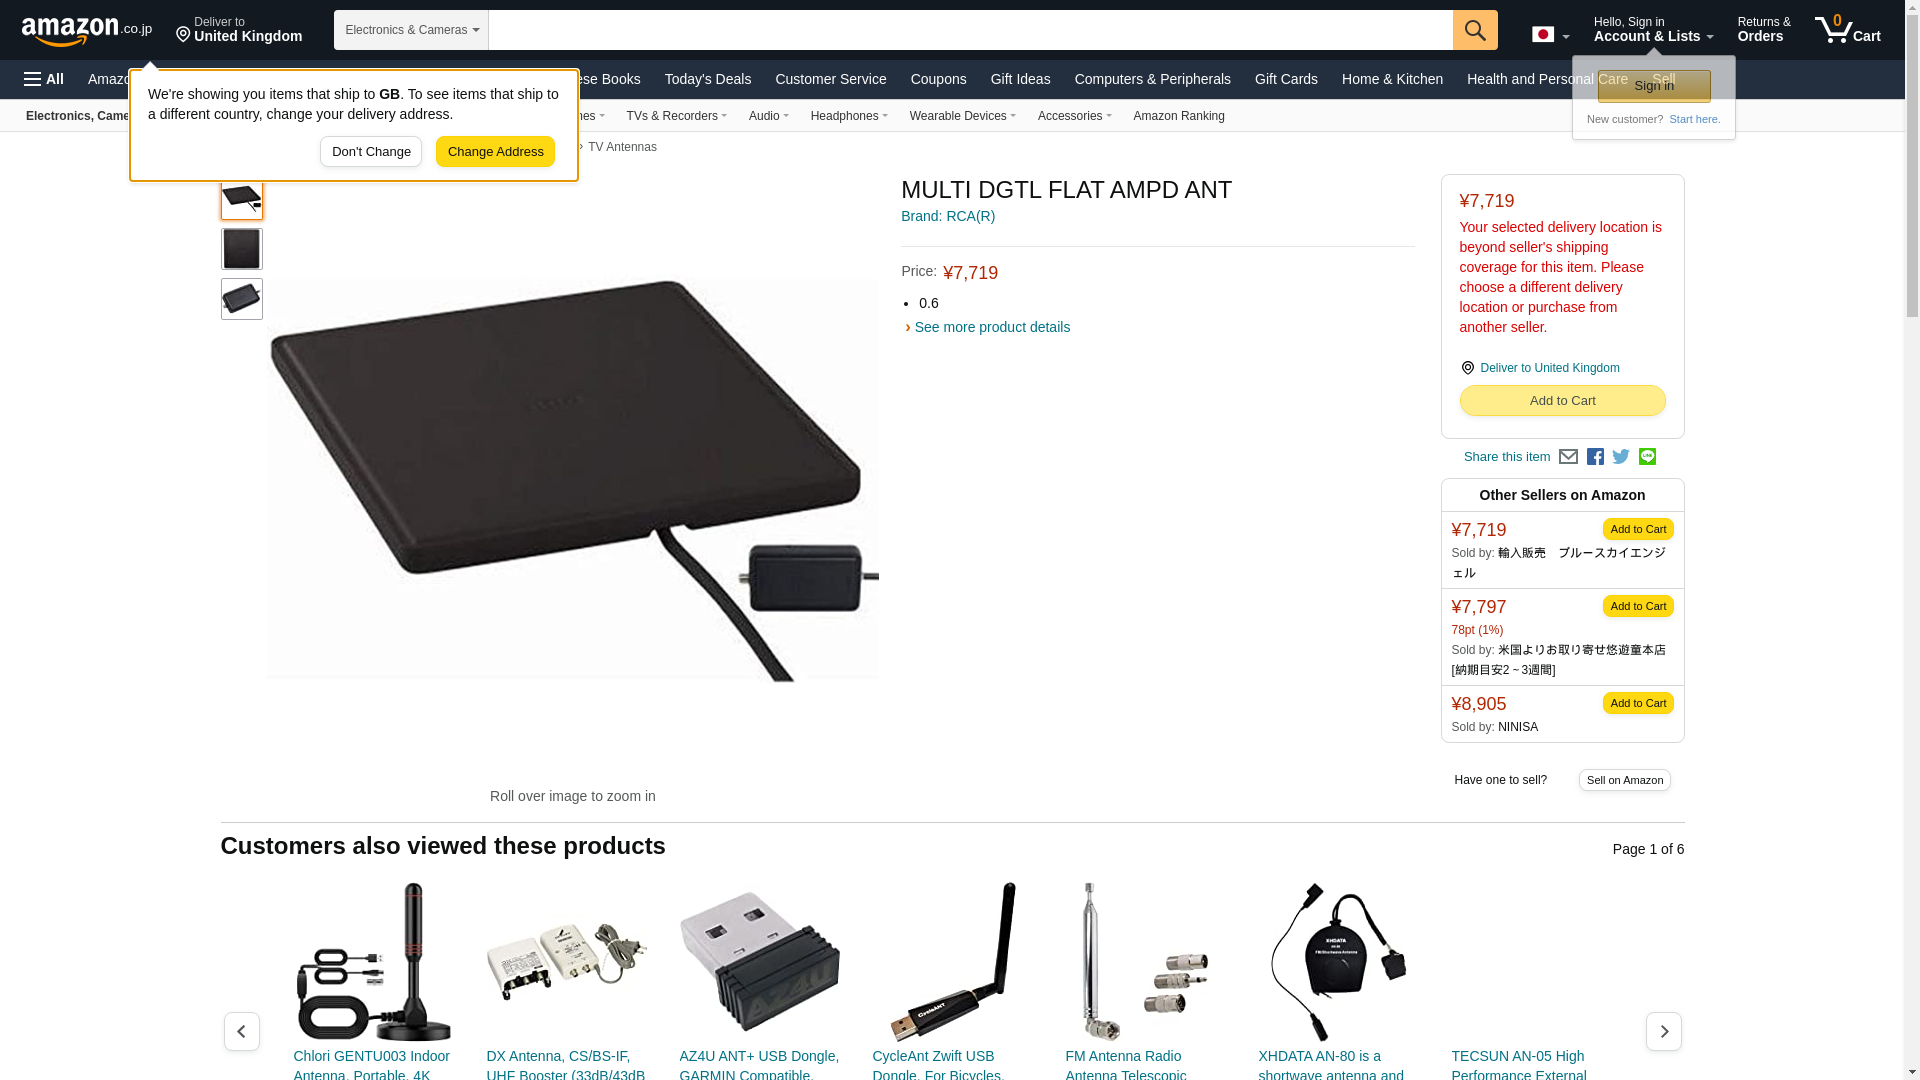Open the All hamburger menu
Image resolution: width=1920 pixels, height=1080 pixels.
tap(44, 79)
